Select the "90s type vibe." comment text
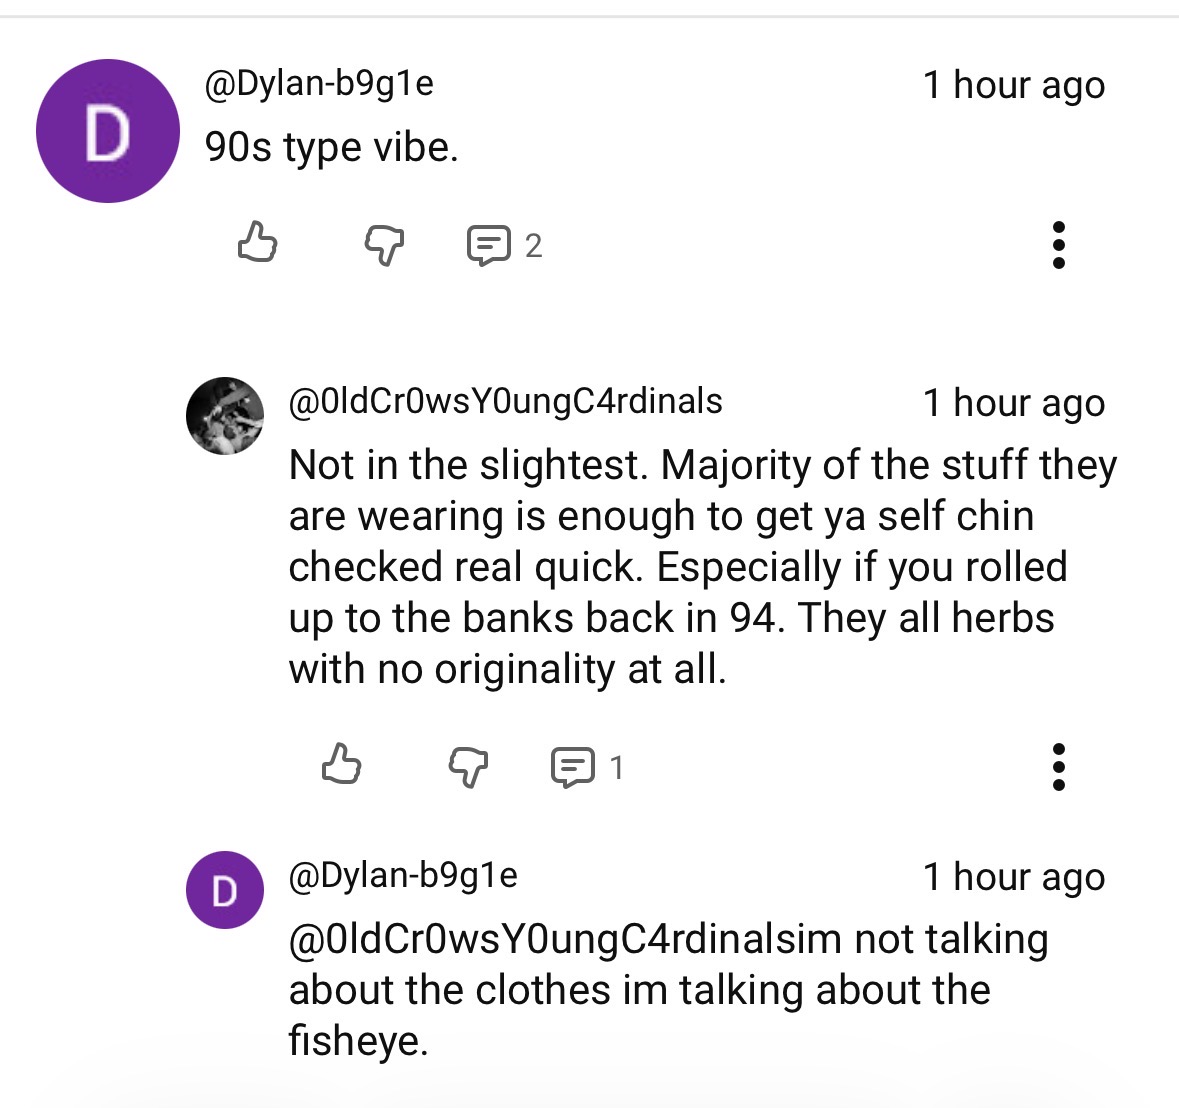Viewport: 1179px width, 1108px height. [331, 148]
